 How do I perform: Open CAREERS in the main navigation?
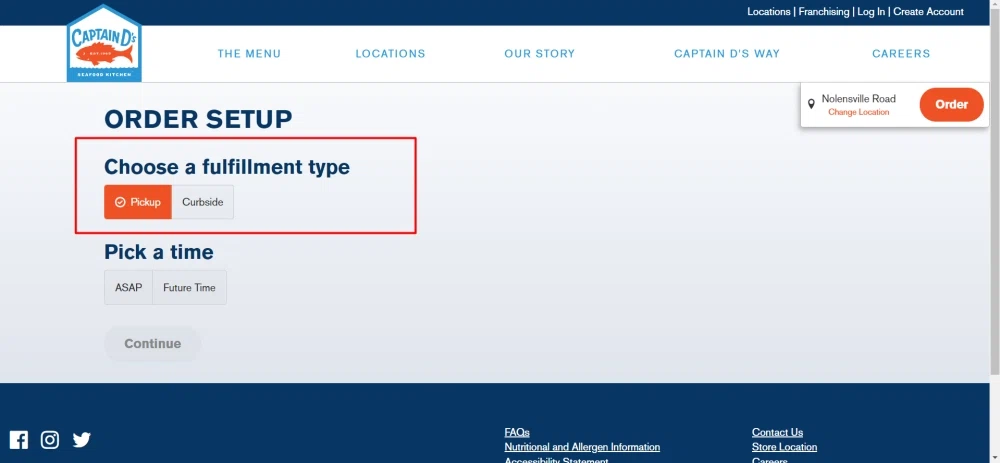901,54
